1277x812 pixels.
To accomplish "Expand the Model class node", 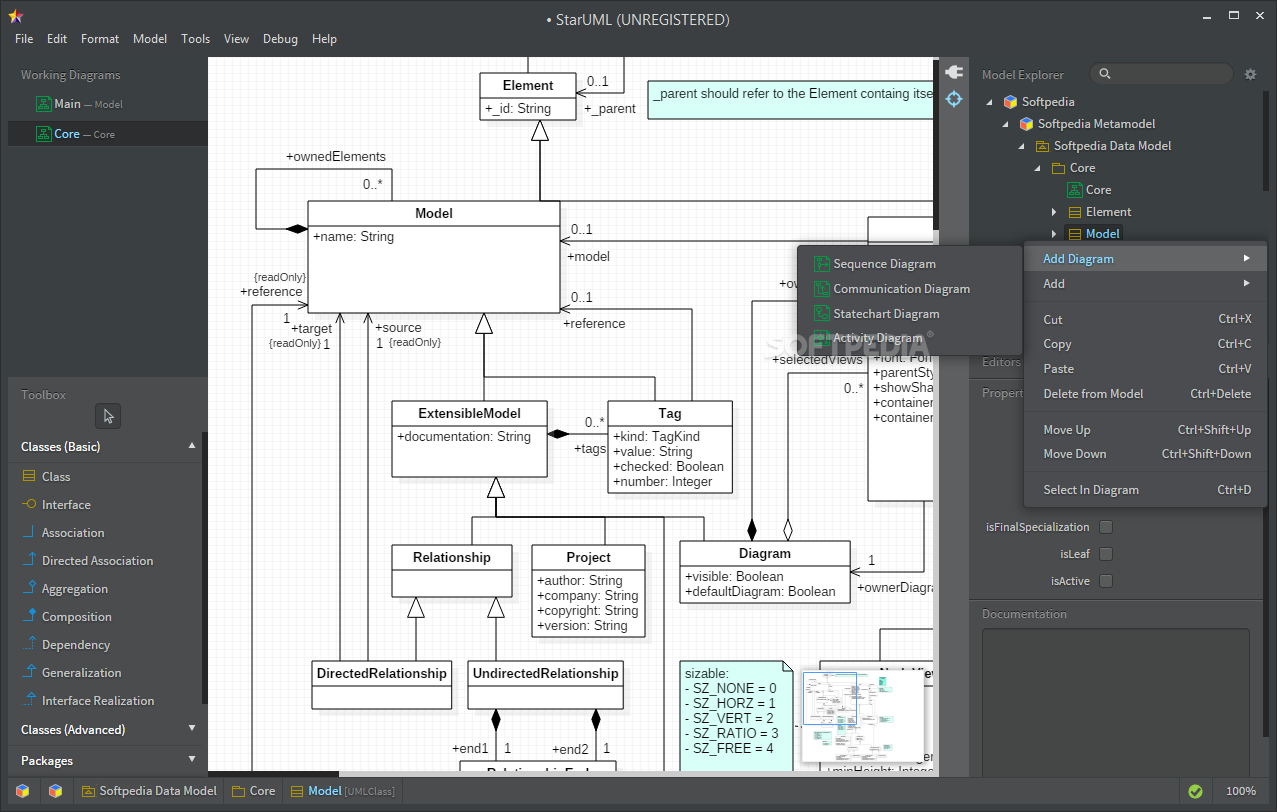I will (1054, 234).
